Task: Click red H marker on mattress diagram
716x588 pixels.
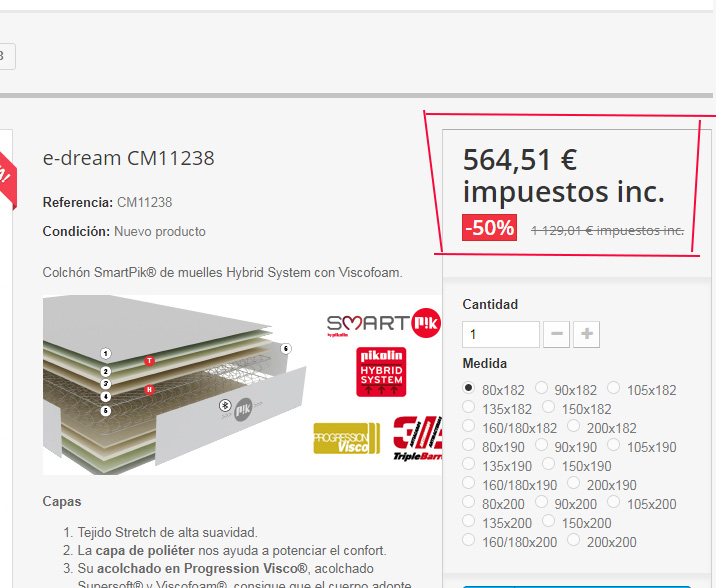Action: pyautogui.click(x=149, y=390)
